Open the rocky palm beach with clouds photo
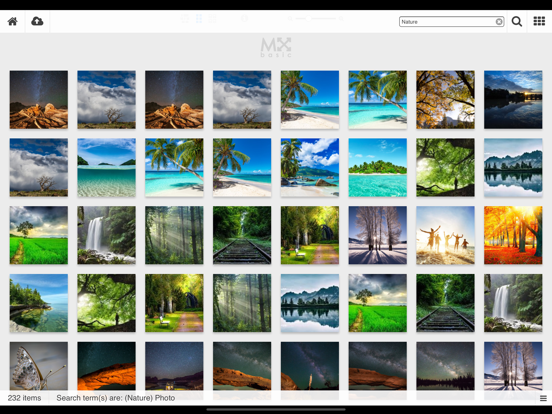The width and height of the screenshot is (552, 414). point(310,168)
